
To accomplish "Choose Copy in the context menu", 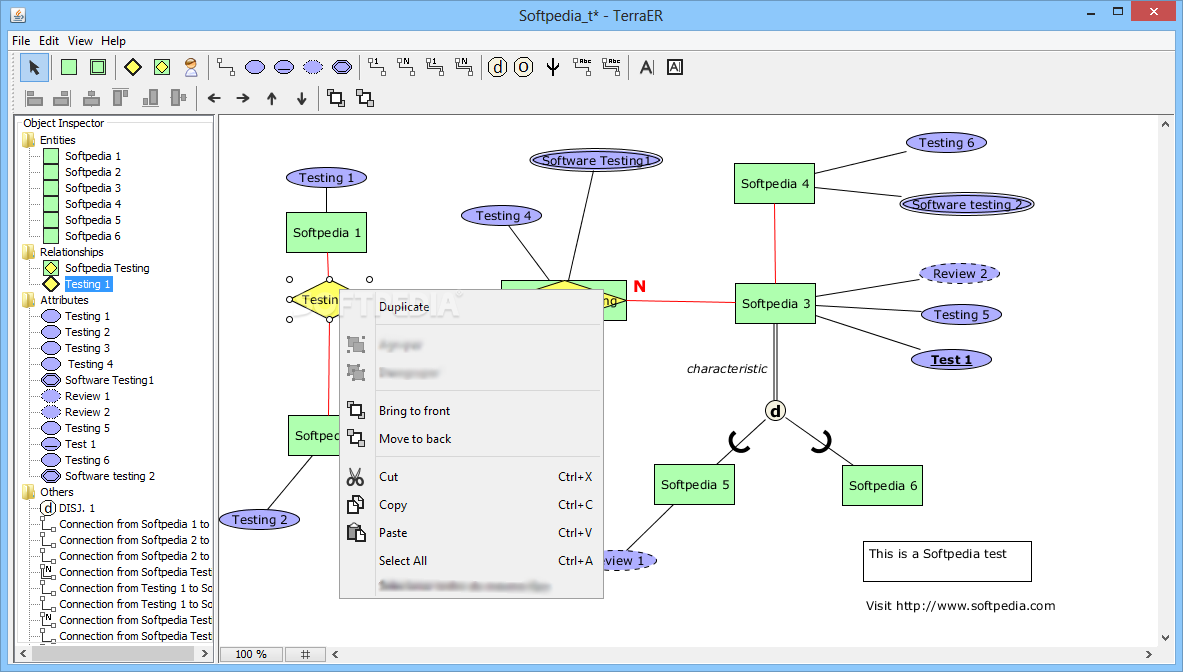I will click(472, 505).
